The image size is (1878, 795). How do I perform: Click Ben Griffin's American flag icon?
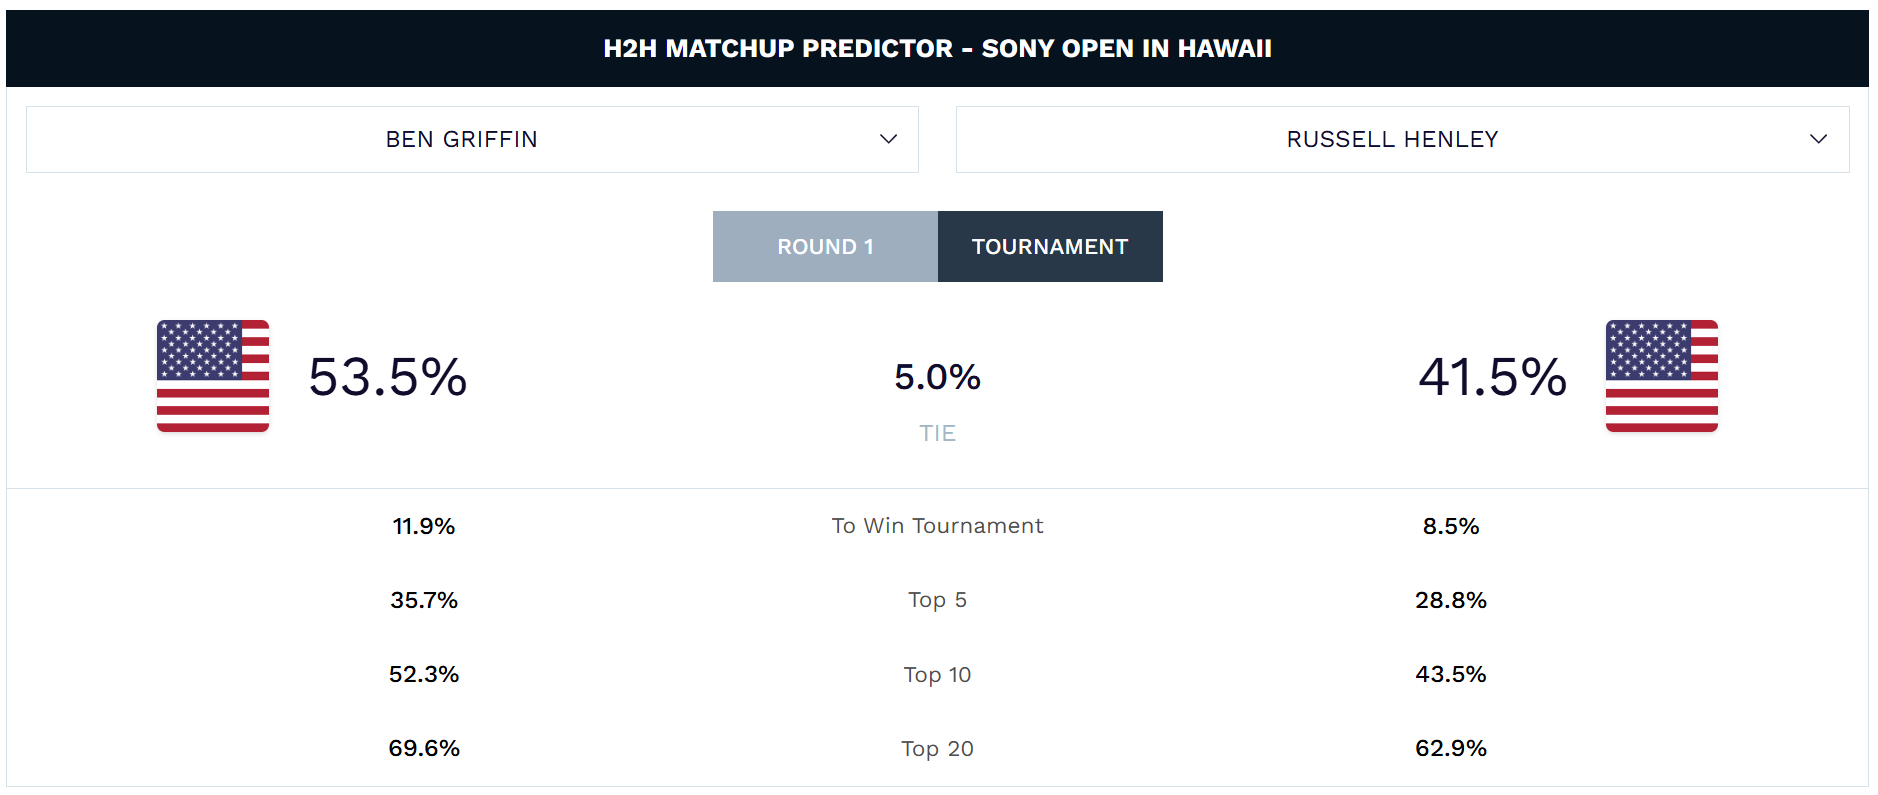[213, 376]
